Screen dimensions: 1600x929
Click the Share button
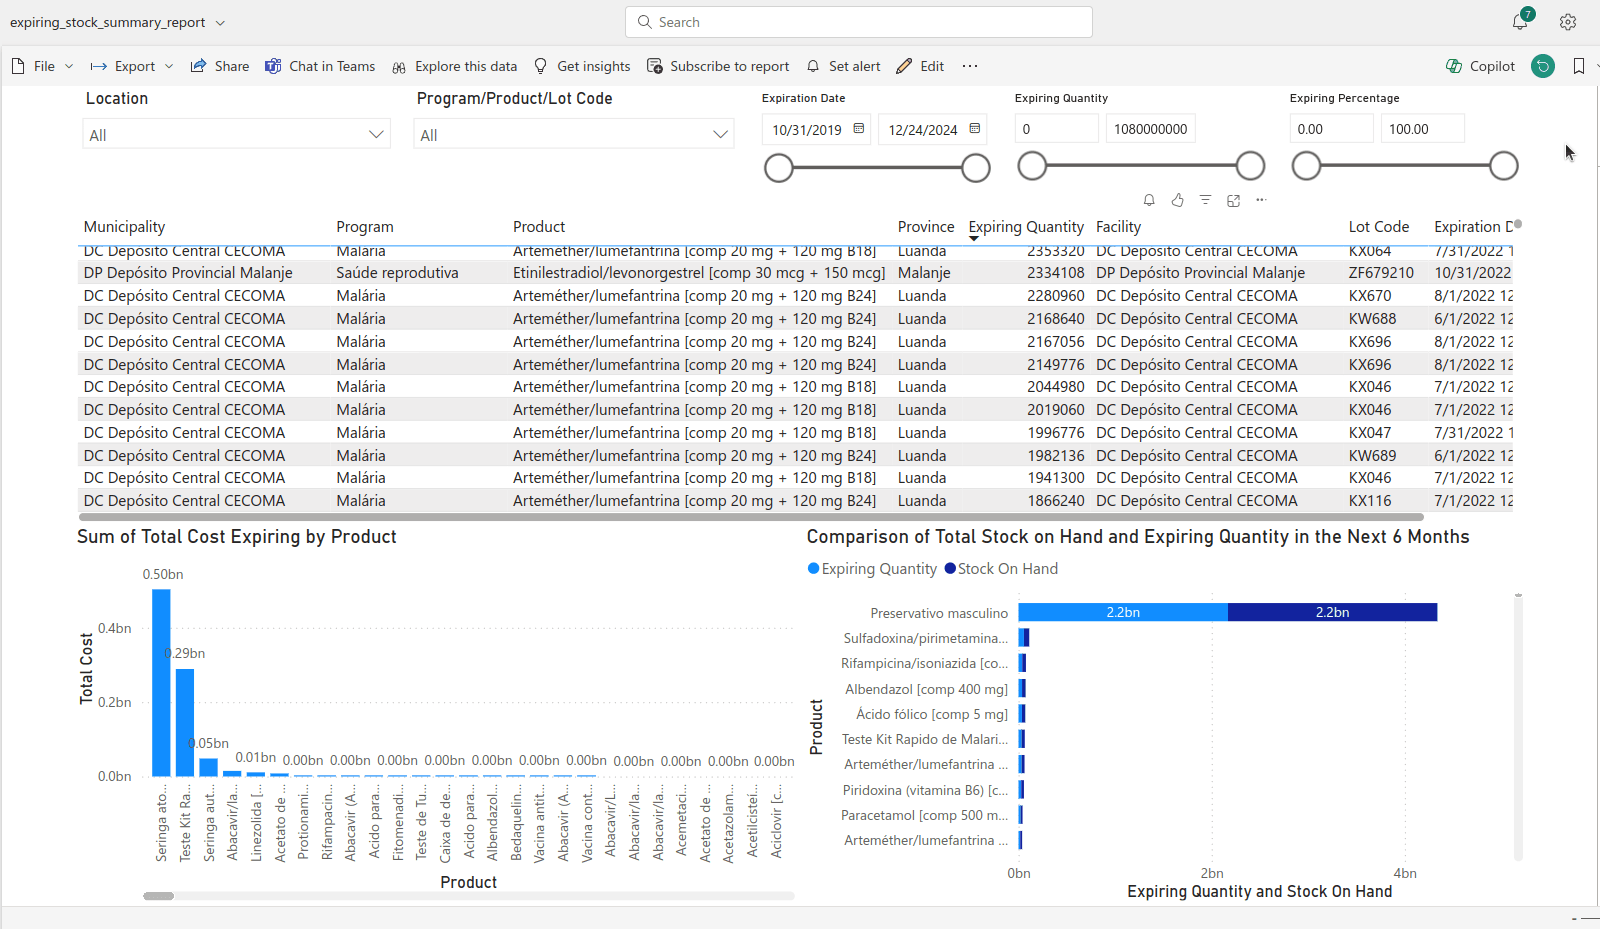click(x=220, y=66)
